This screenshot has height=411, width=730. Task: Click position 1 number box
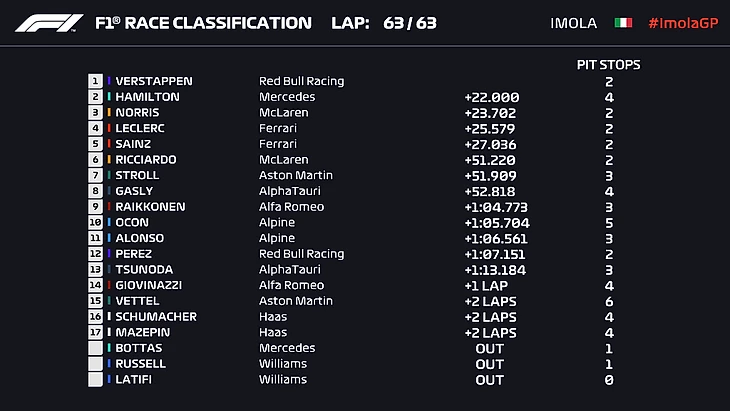click(96, 81)
